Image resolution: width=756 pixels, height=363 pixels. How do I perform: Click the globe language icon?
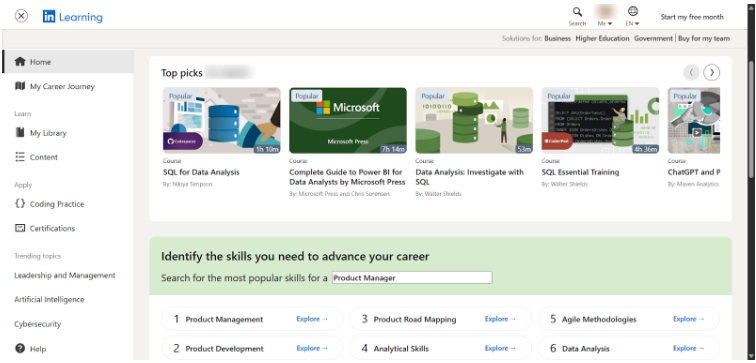click(633, 12)
